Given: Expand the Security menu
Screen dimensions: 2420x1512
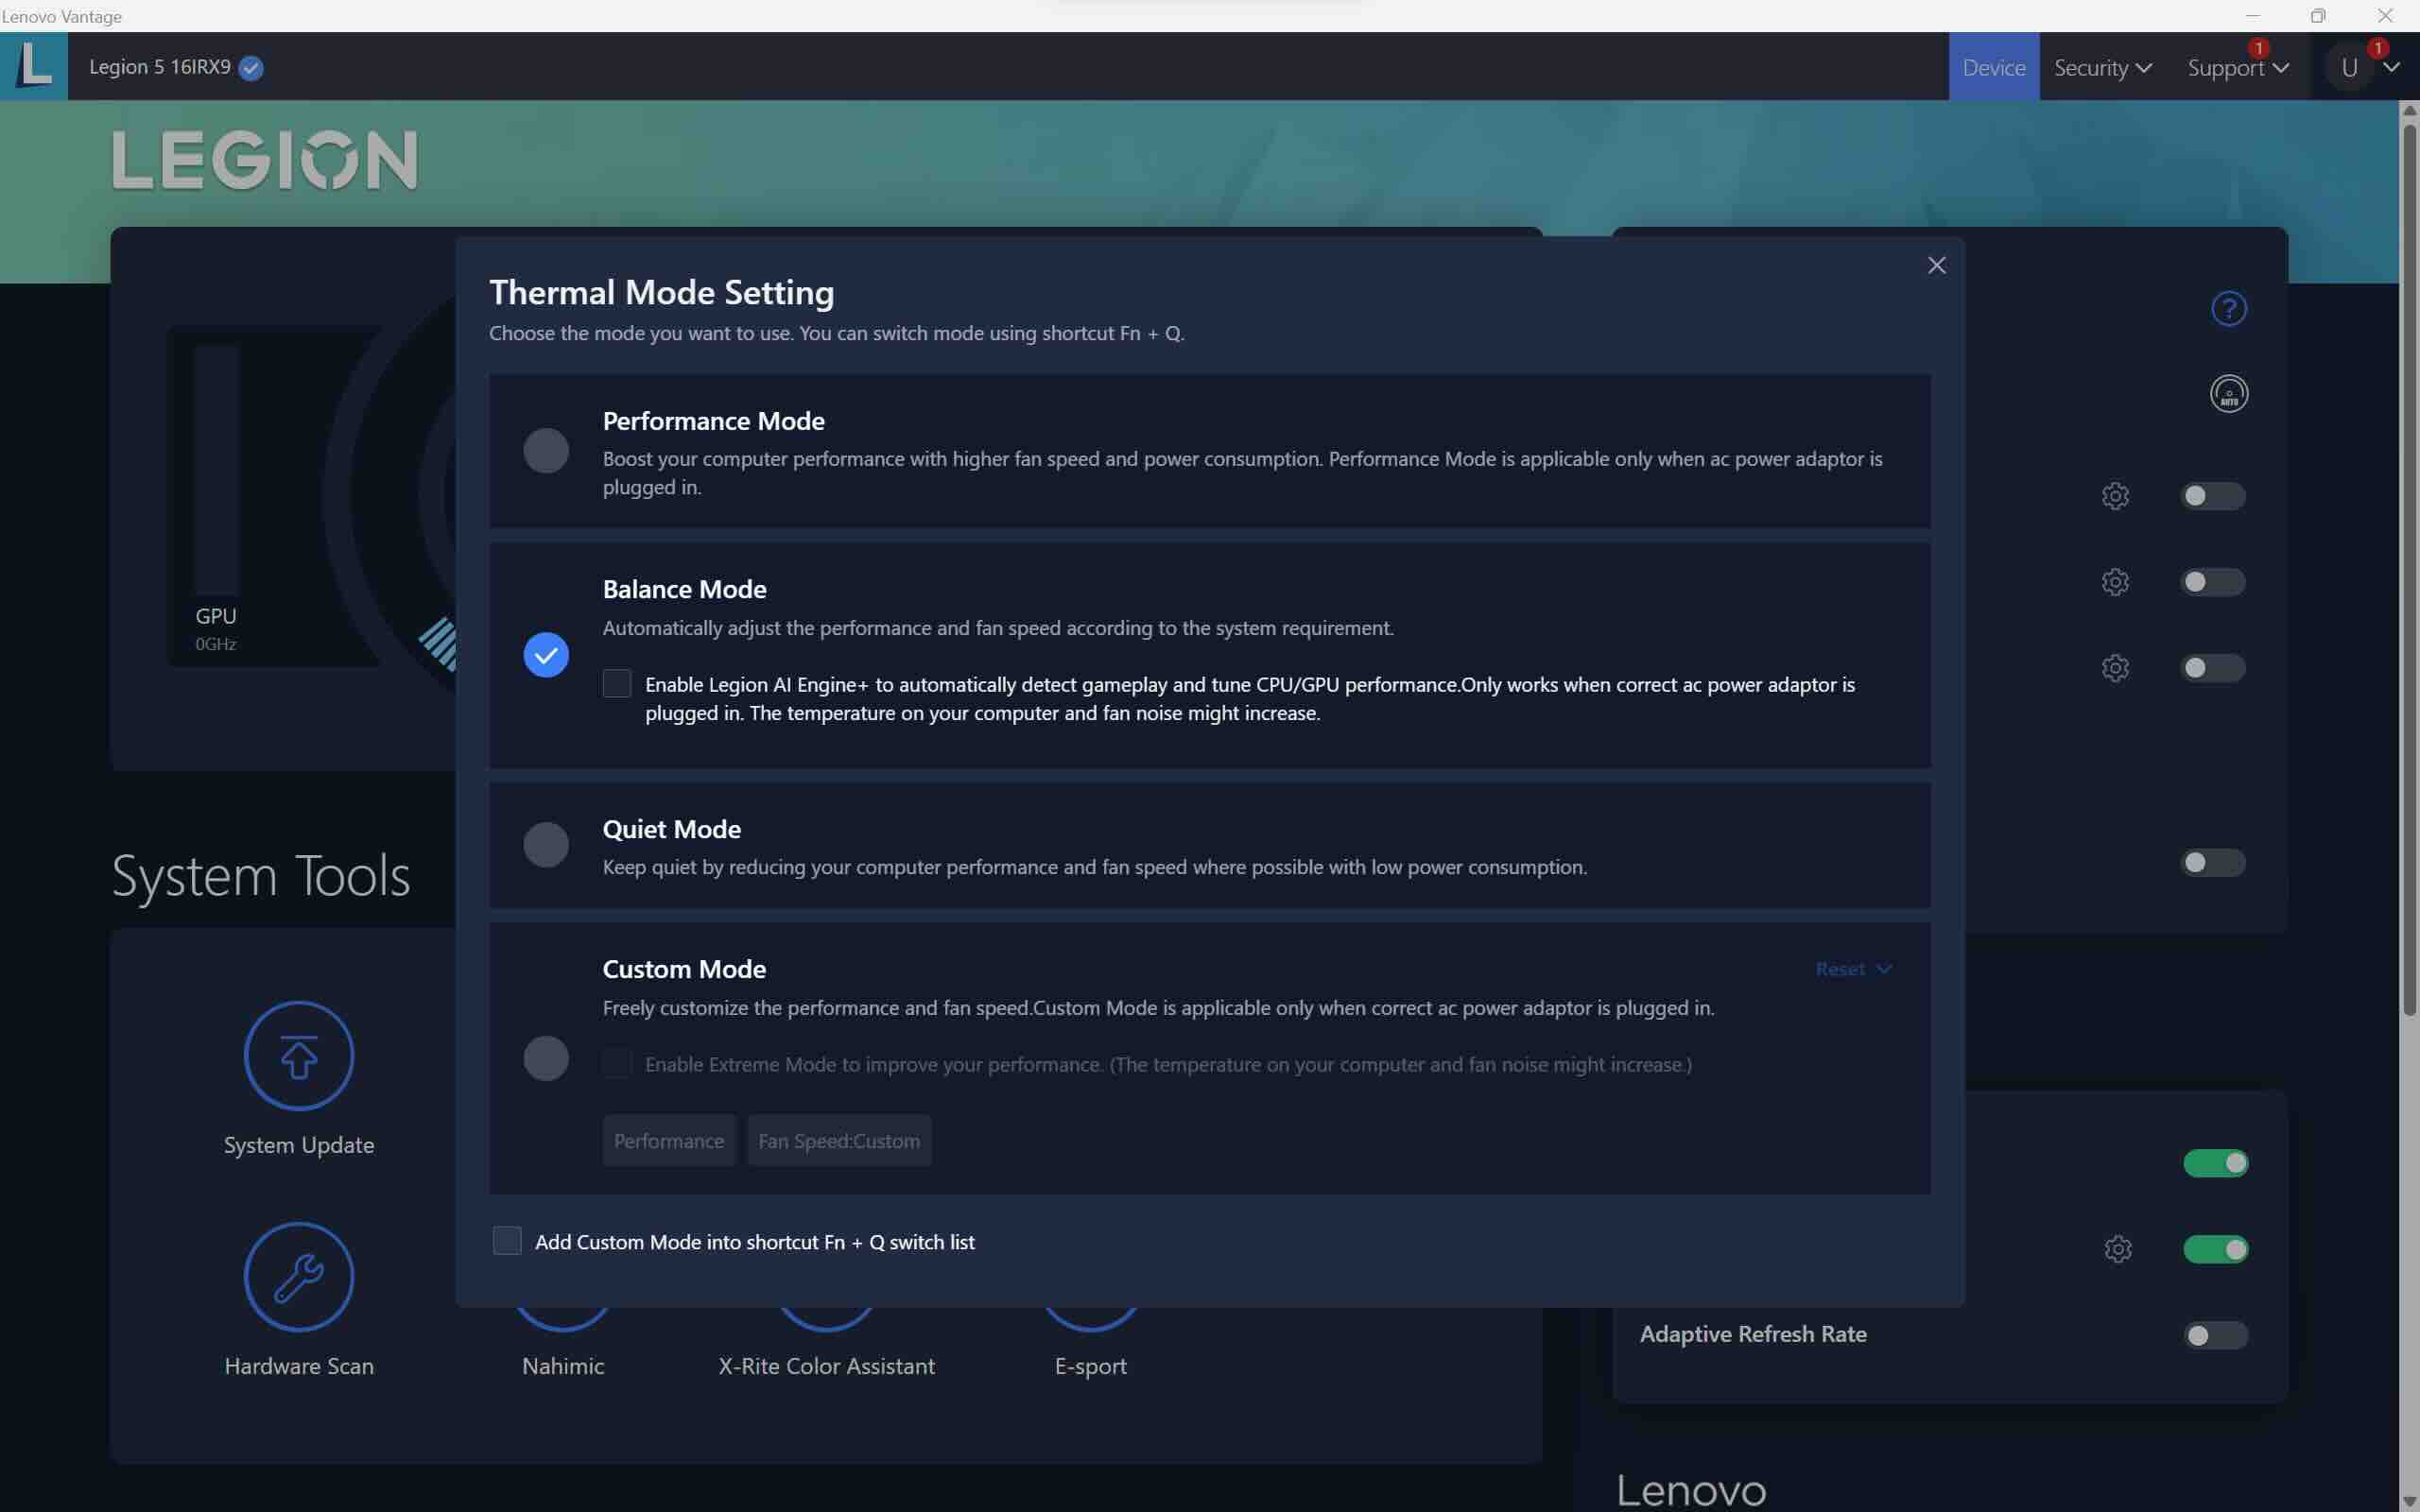Looking at the screenshot, I should tap(2102, 67).
